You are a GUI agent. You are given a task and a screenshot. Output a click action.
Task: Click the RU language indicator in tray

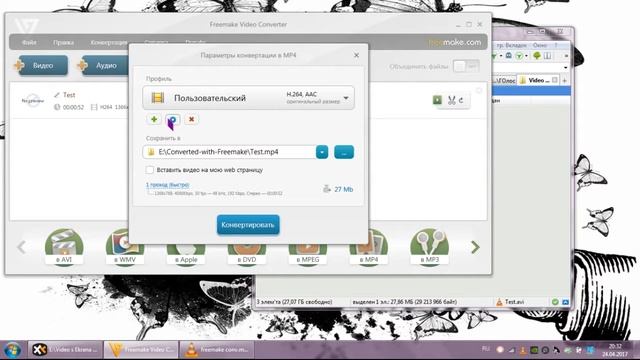pos(486,349)
